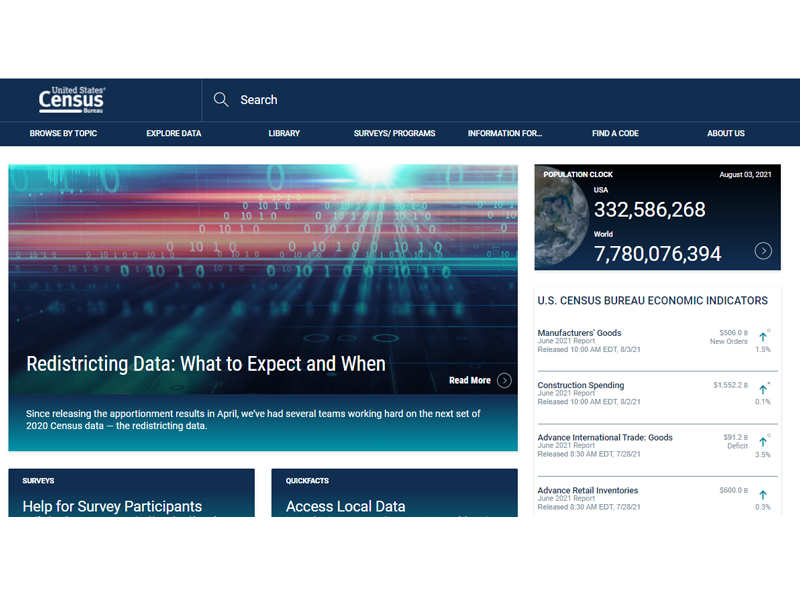Screen dimensions: 800x600
Task: Click the apportionment results summary paragraph
Action: point(253,420)
